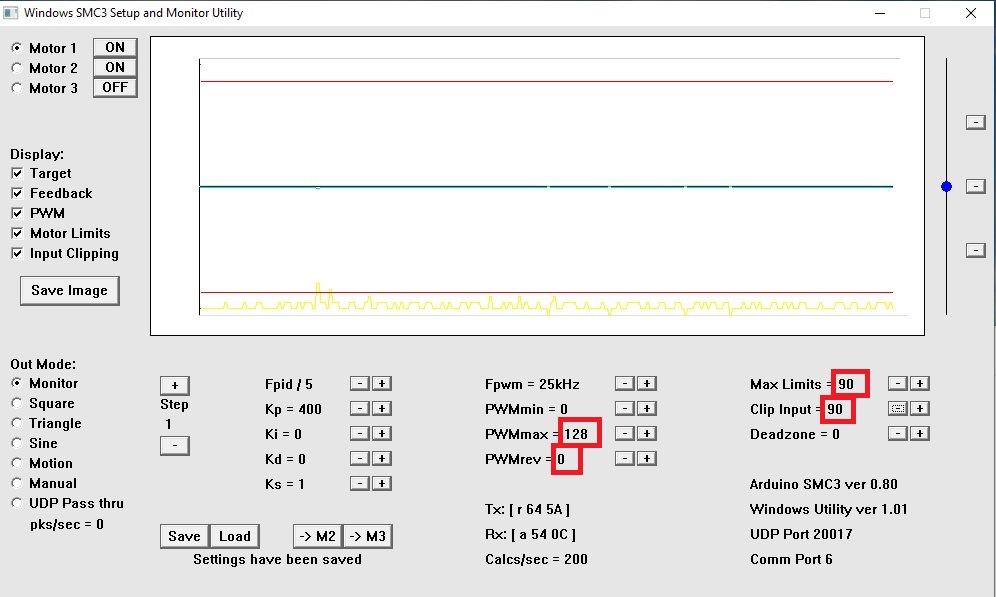The height and width of the screenshot is (597, 996).
Task: Decrease the PWMrev value
Action: pyautogui.click(x=625, y=459)
